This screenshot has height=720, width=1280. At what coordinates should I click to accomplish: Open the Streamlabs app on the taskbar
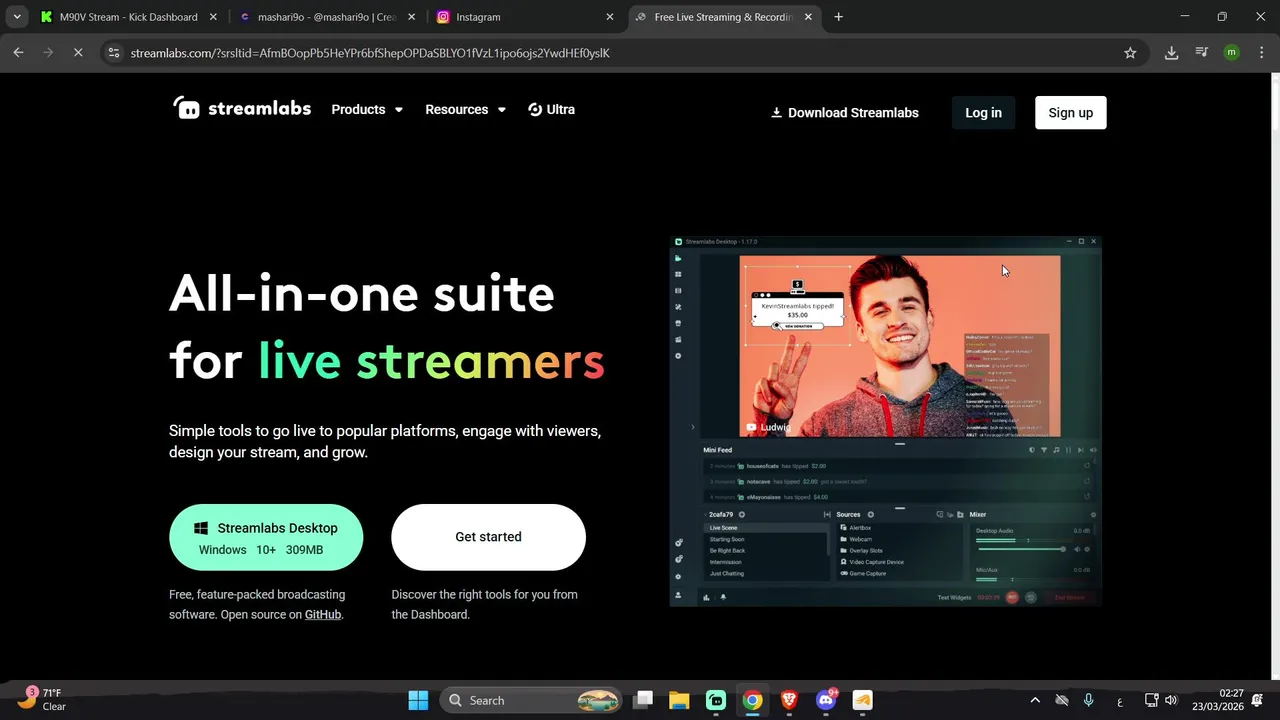716,700
